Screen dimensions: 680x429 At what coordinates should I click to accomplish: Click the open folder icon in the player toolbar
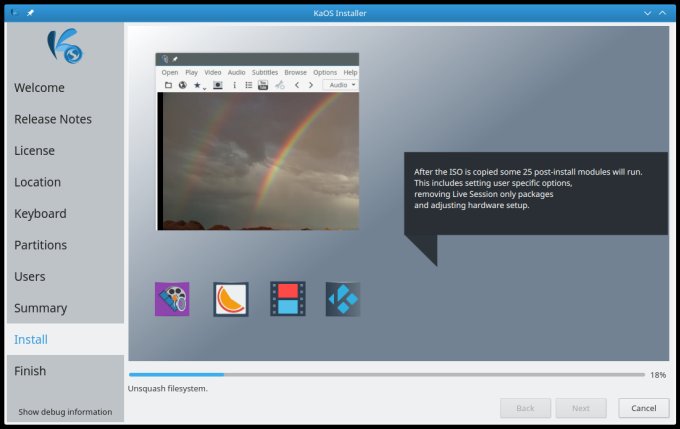(x=168, y=85)
